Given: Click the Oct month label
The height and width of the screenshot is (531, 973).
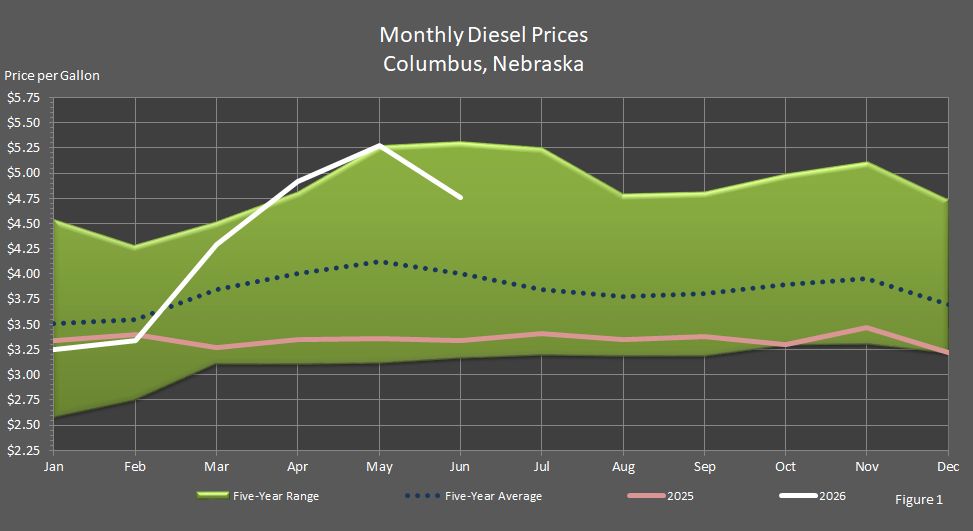Looking at the screenshot, I should point(786,466).
